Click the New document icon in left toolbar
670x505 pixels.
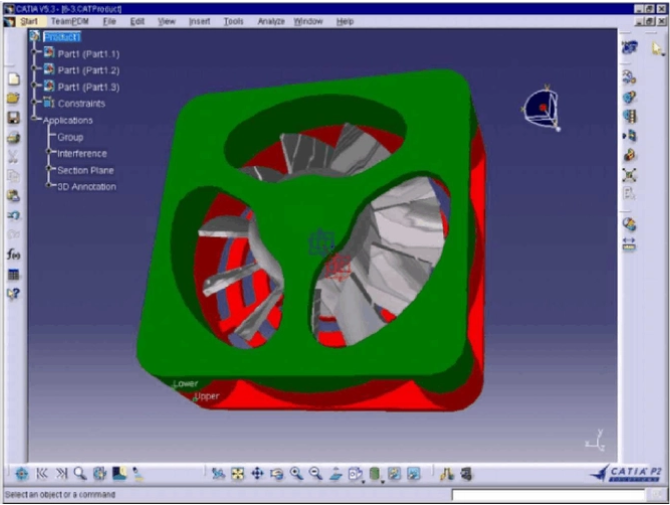[13, 79]
